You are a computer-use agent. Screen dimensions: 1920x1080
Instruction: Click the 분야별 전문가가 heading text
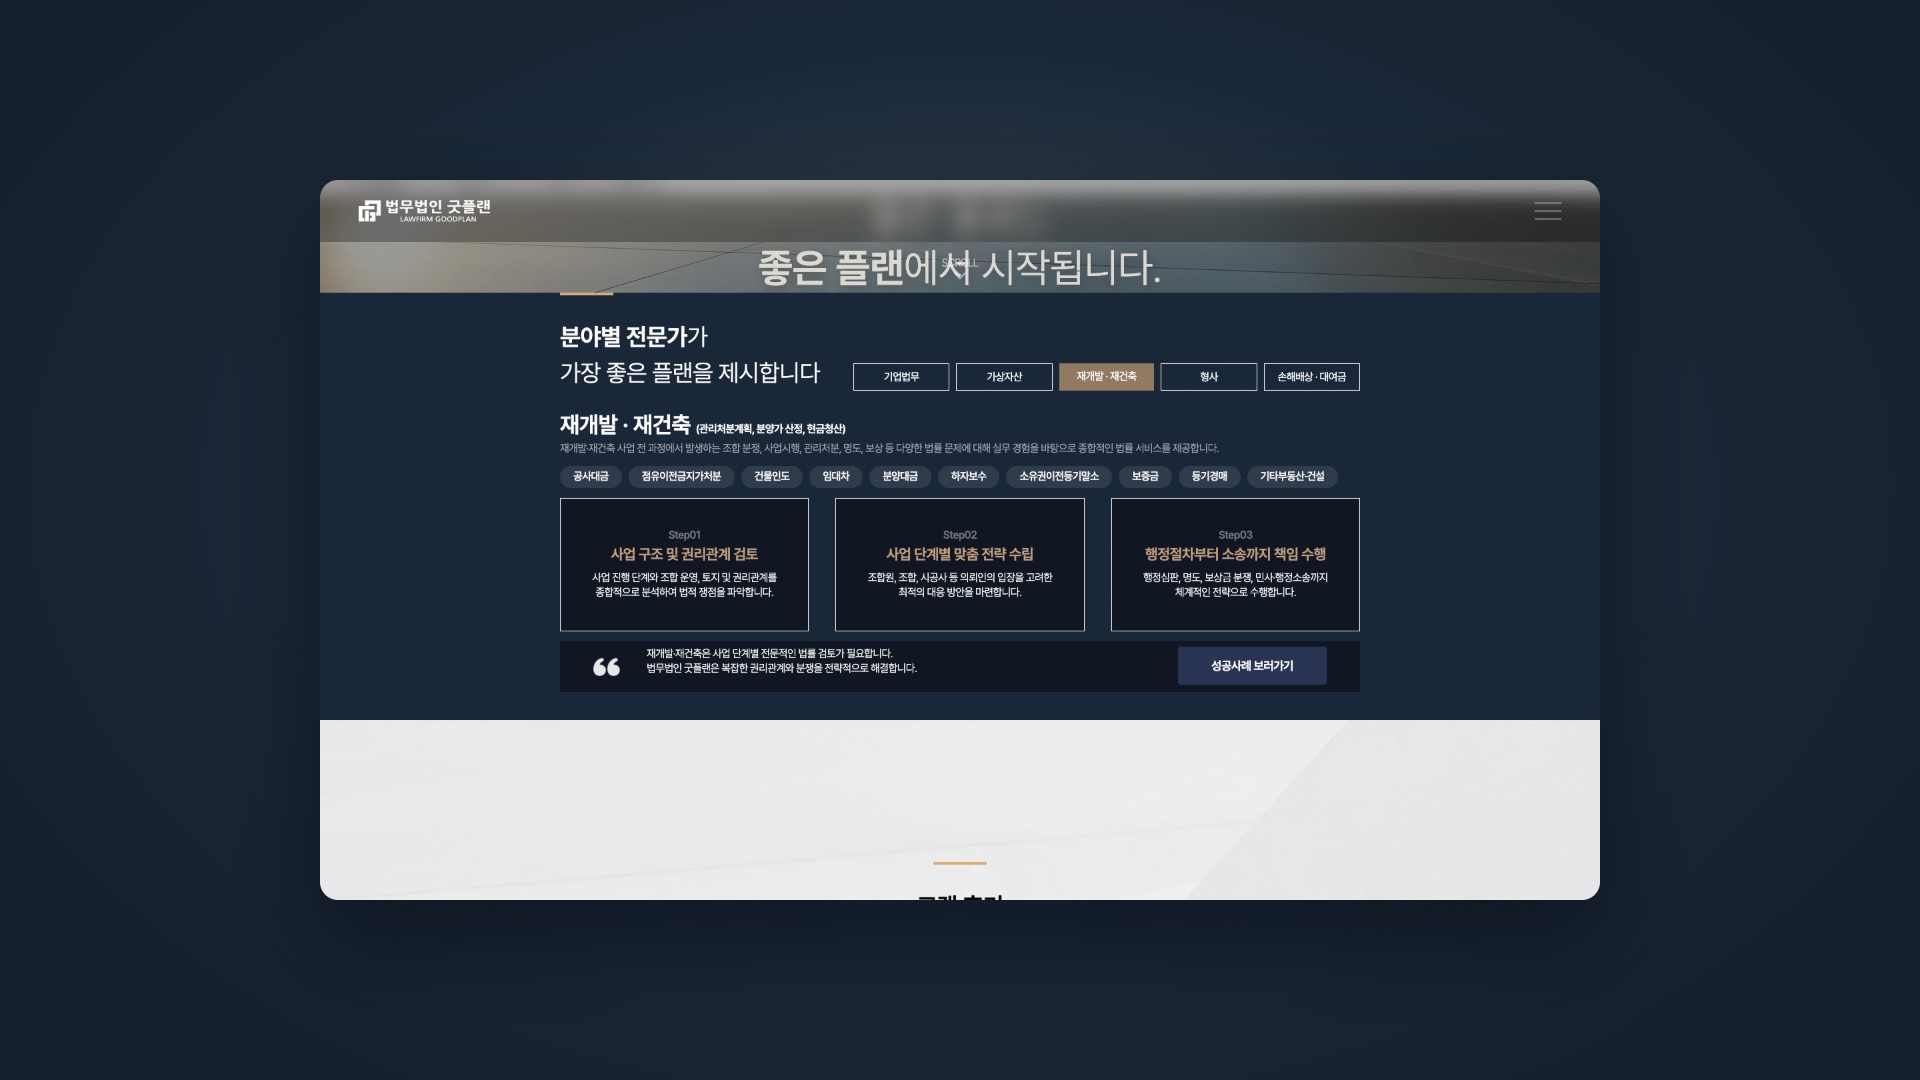coord(634,337)
